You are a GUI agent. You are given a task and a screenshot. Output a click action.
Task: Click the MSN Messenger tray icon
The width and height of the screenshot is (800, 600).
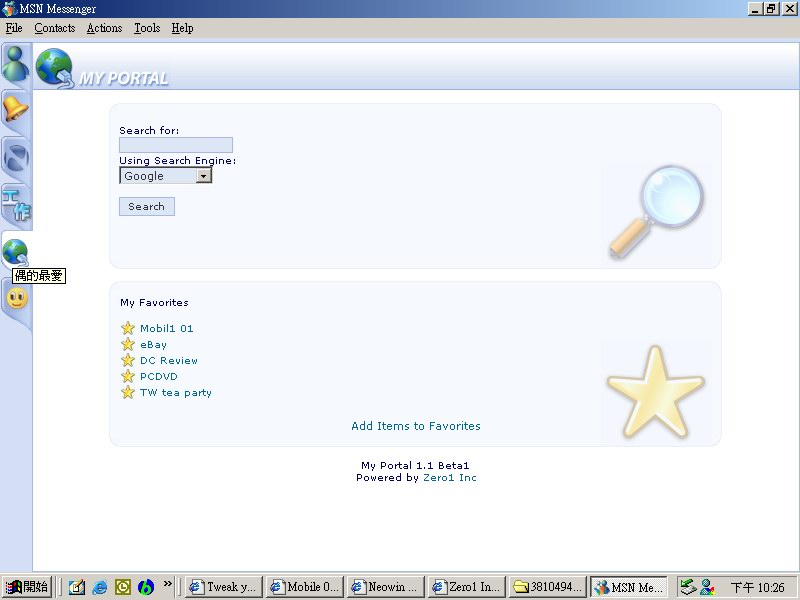coord(707,587)
